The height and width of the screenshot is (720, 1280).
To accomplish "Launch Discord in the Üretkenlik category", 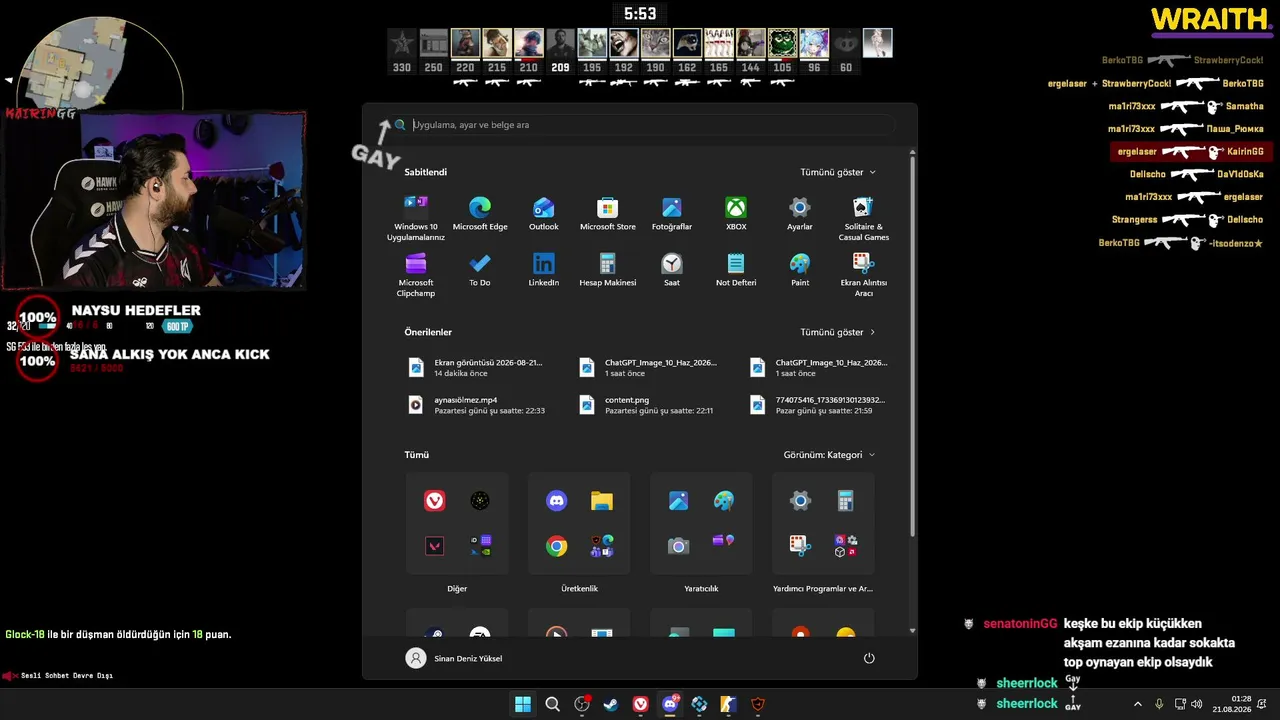I will (557, 501).
